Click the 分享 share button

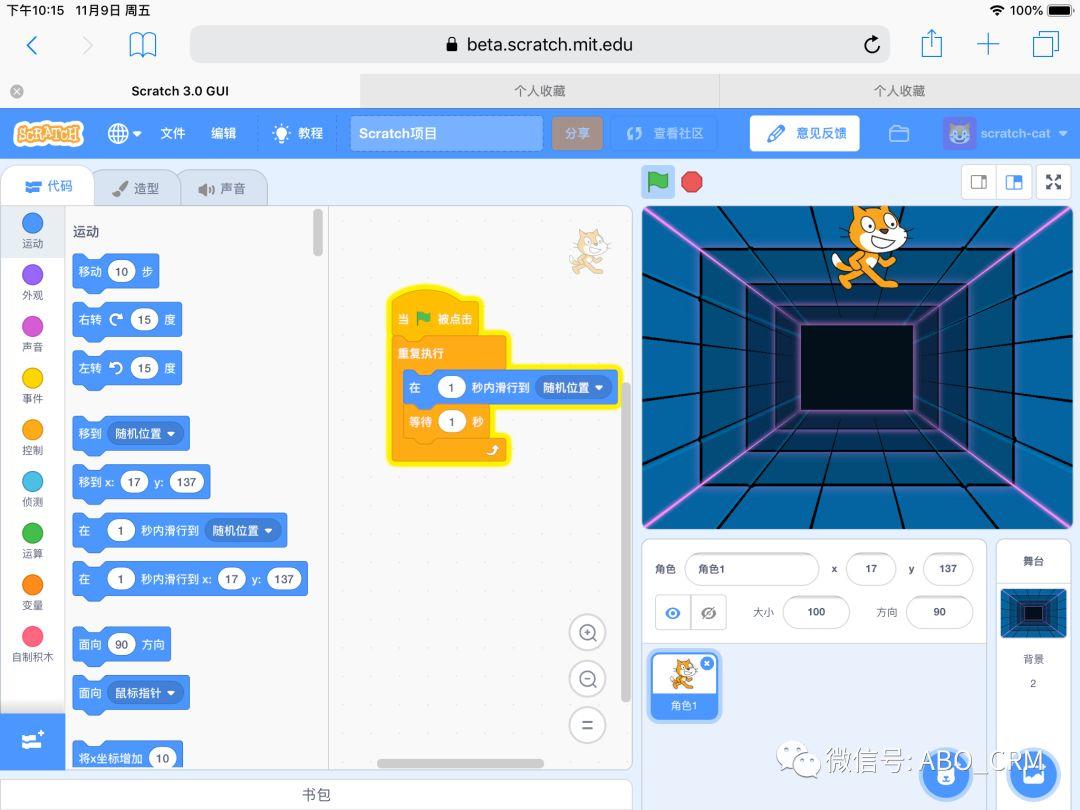(x=577, y=133)
